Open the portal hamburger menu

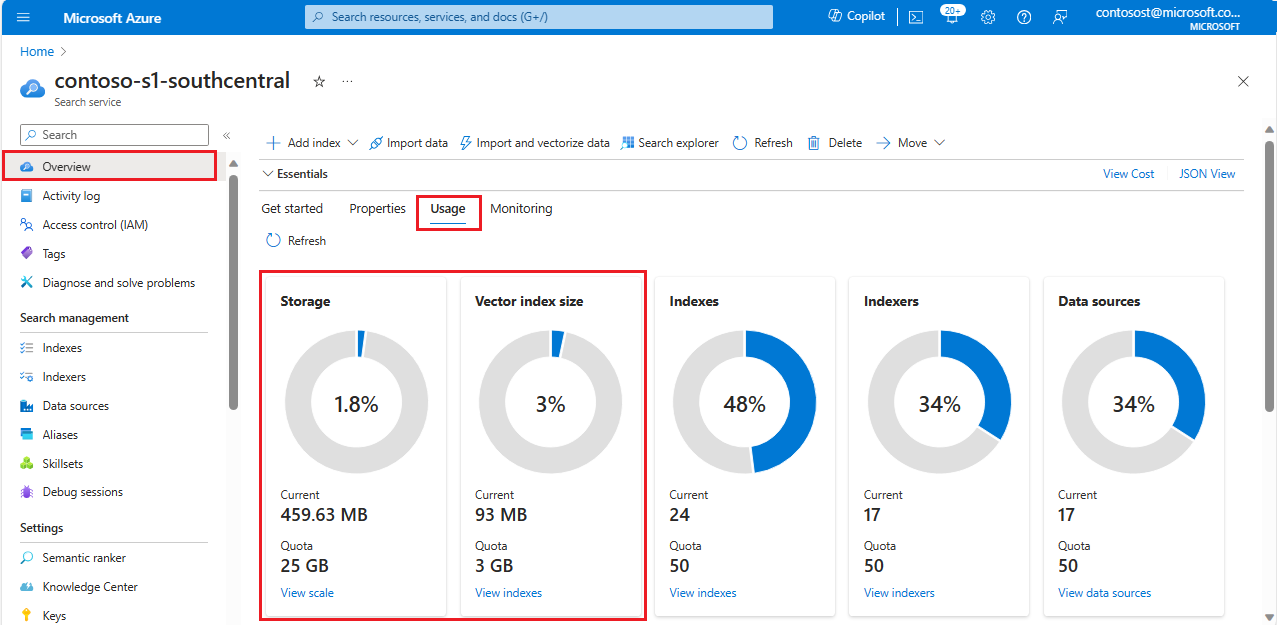24,18
